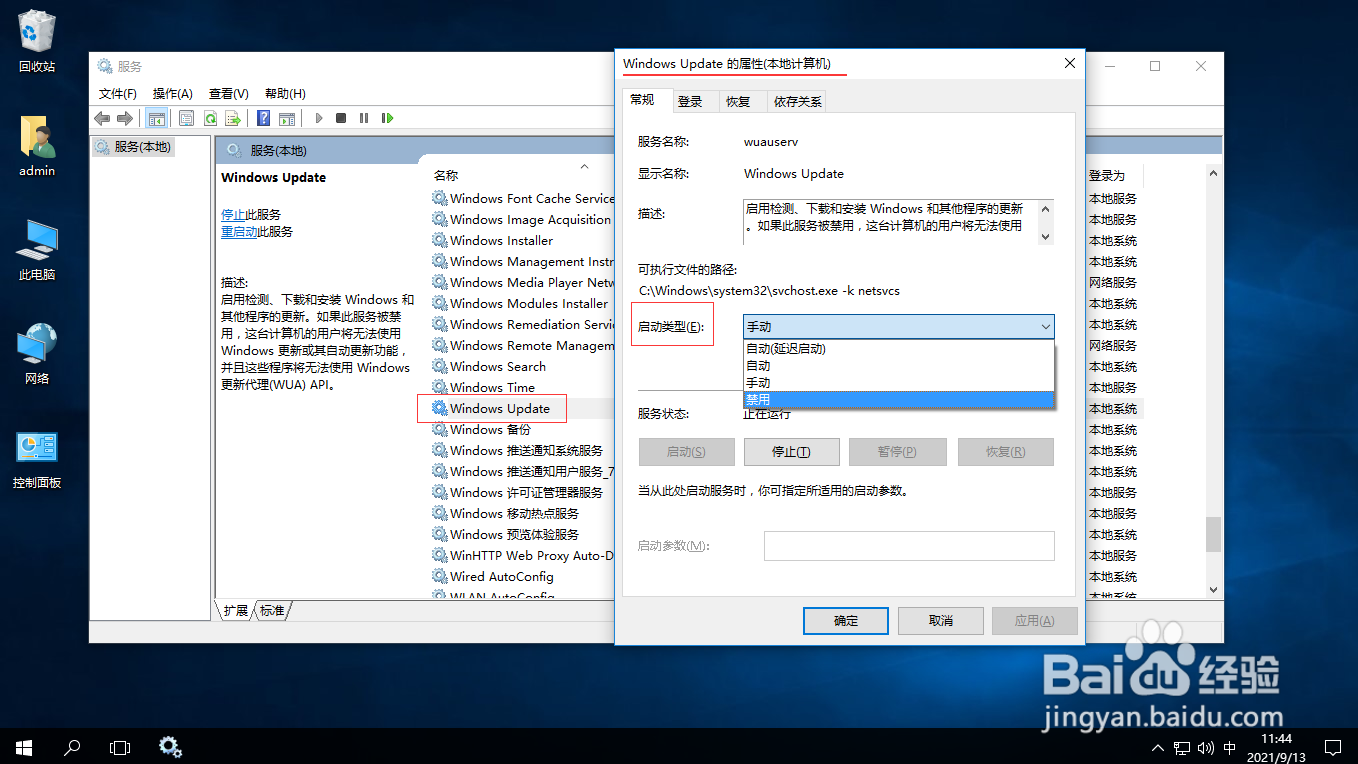Click the gear icon beside Windows Search

click(440, 366)
